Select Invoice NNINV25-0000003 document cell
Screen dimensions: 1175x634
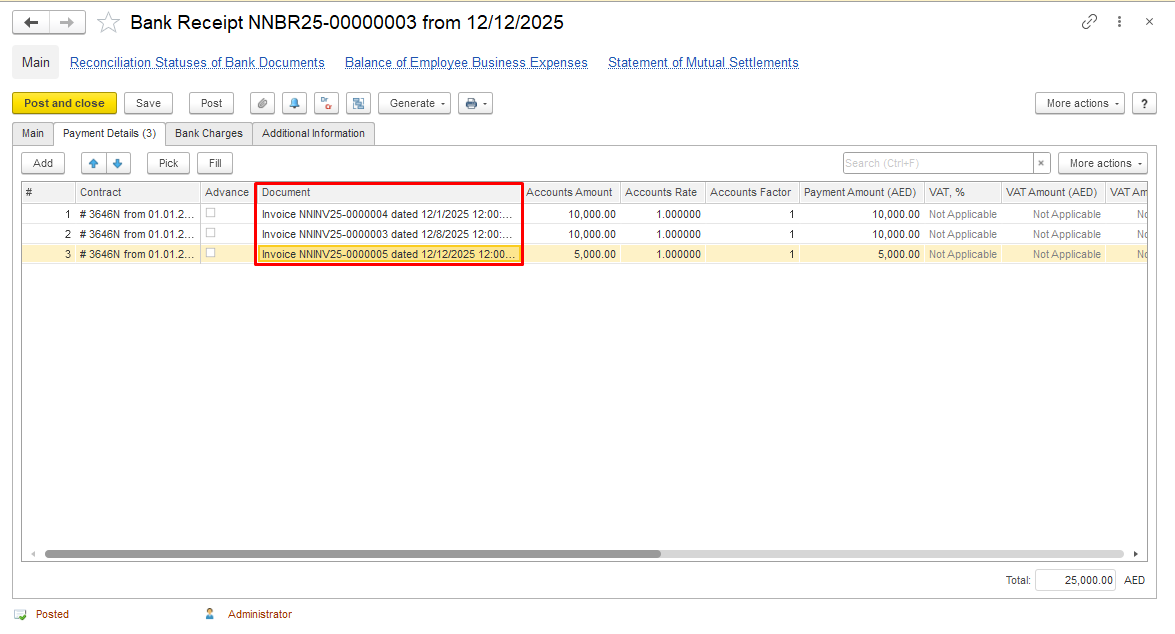click(388, 235)
